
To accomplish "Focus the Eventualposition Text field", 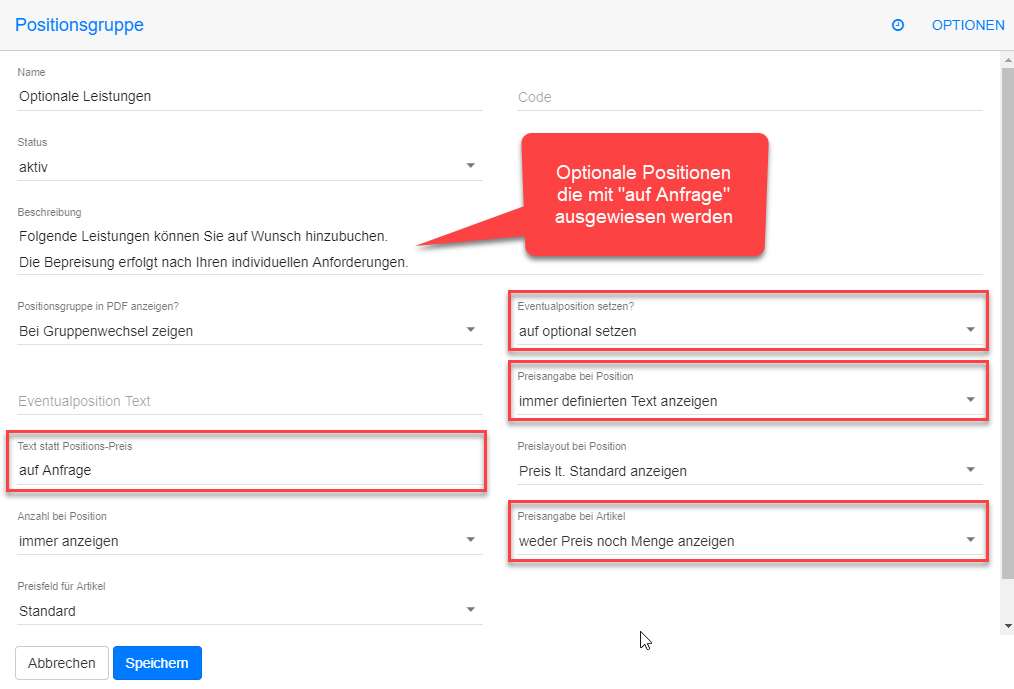I will (x=250, y=401).
